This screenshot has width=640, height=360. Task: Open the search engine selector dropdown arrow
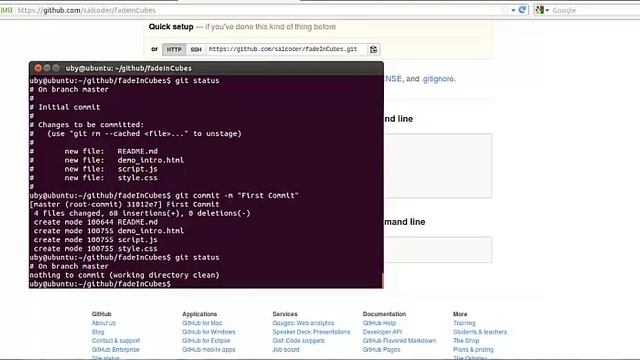tap(547, 10)
